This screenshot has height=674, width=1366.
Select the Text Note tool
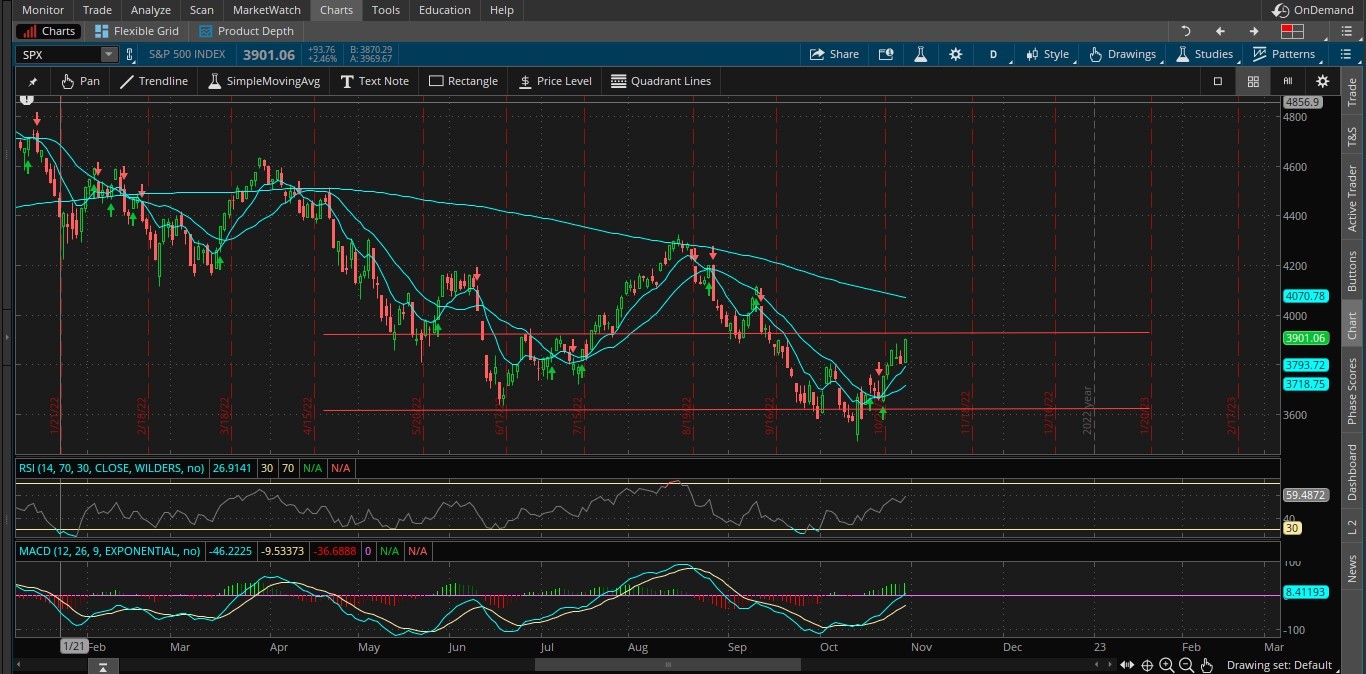click(x=375, y=81)
